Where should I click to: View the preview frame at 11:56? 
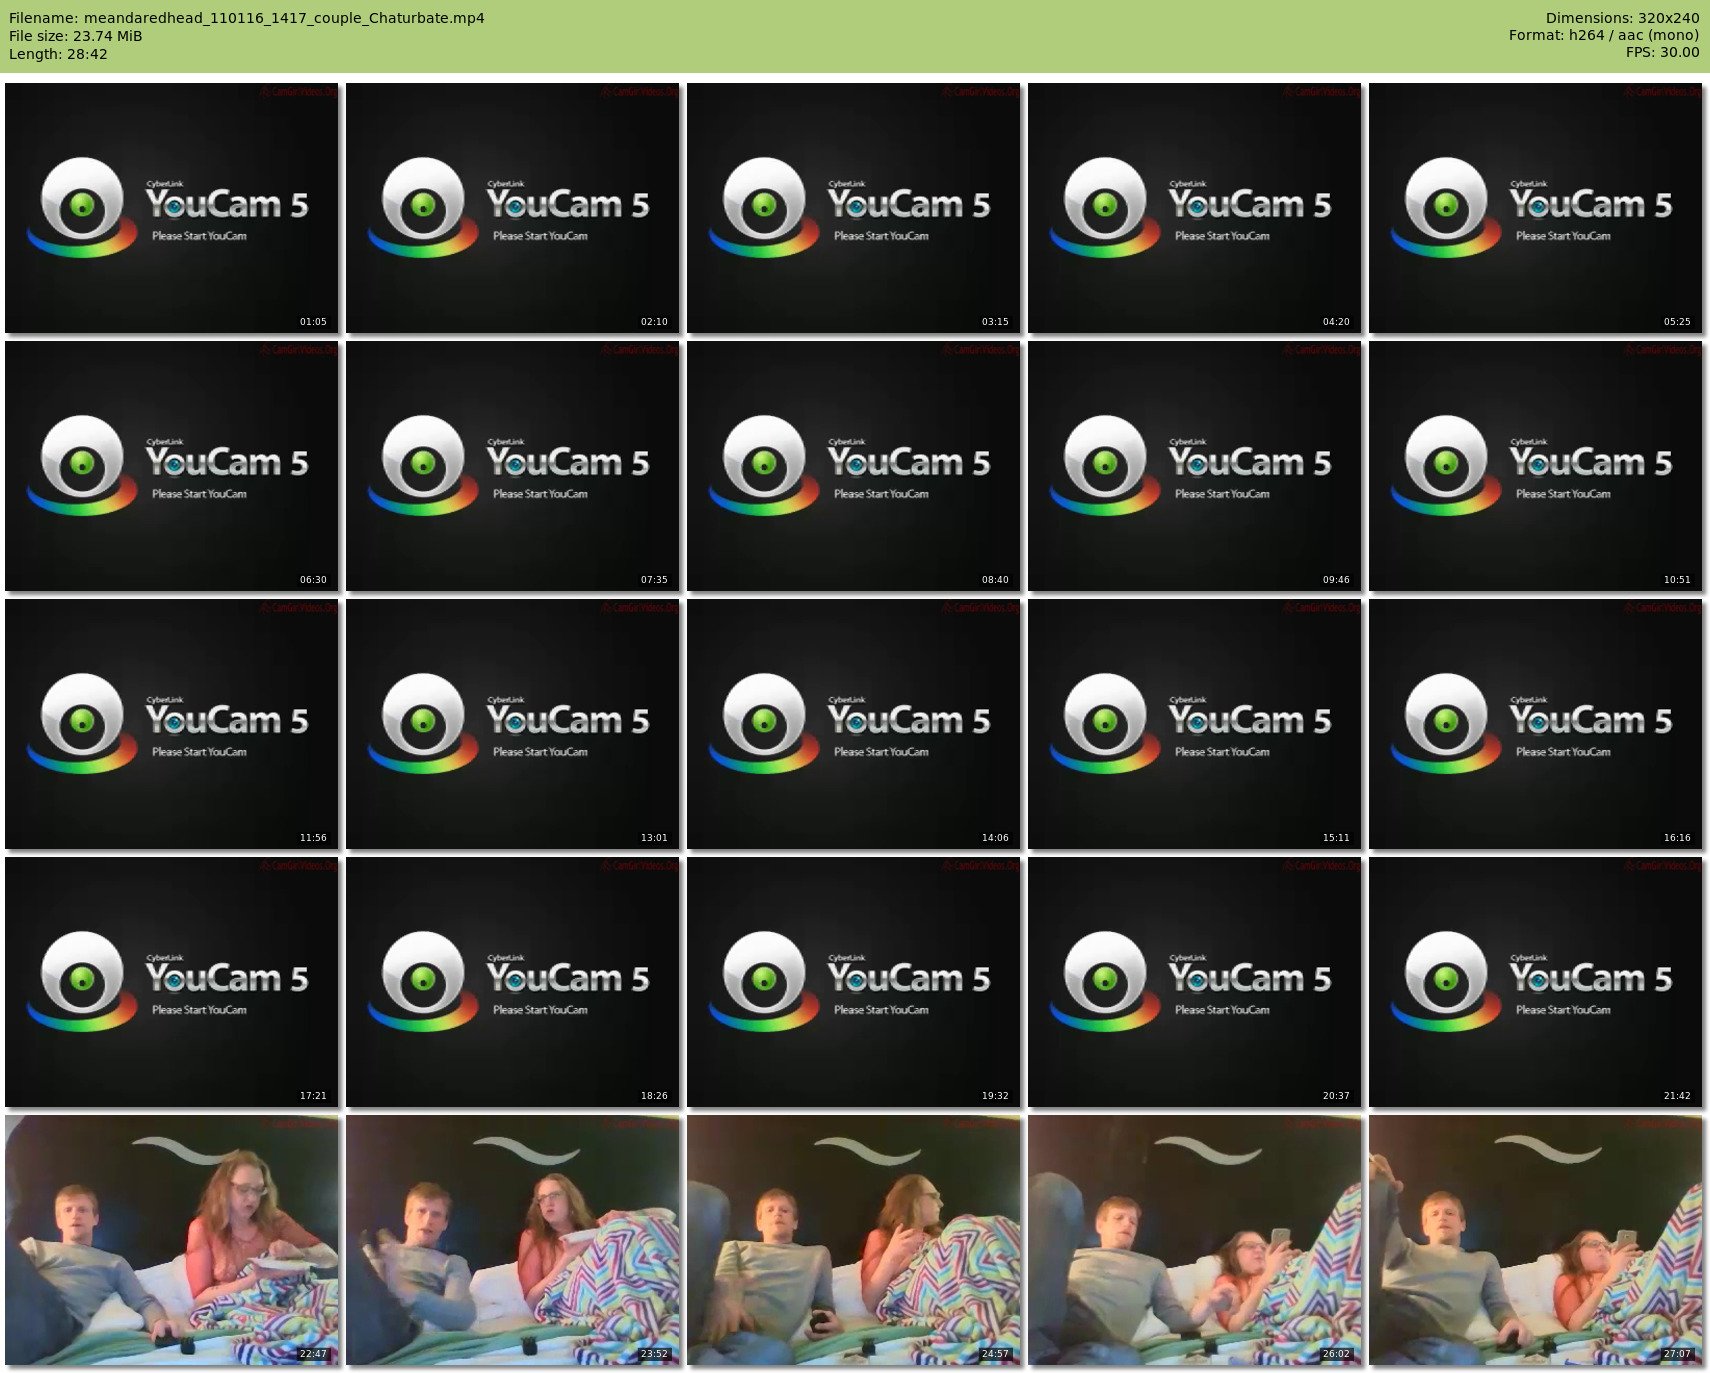172,724
